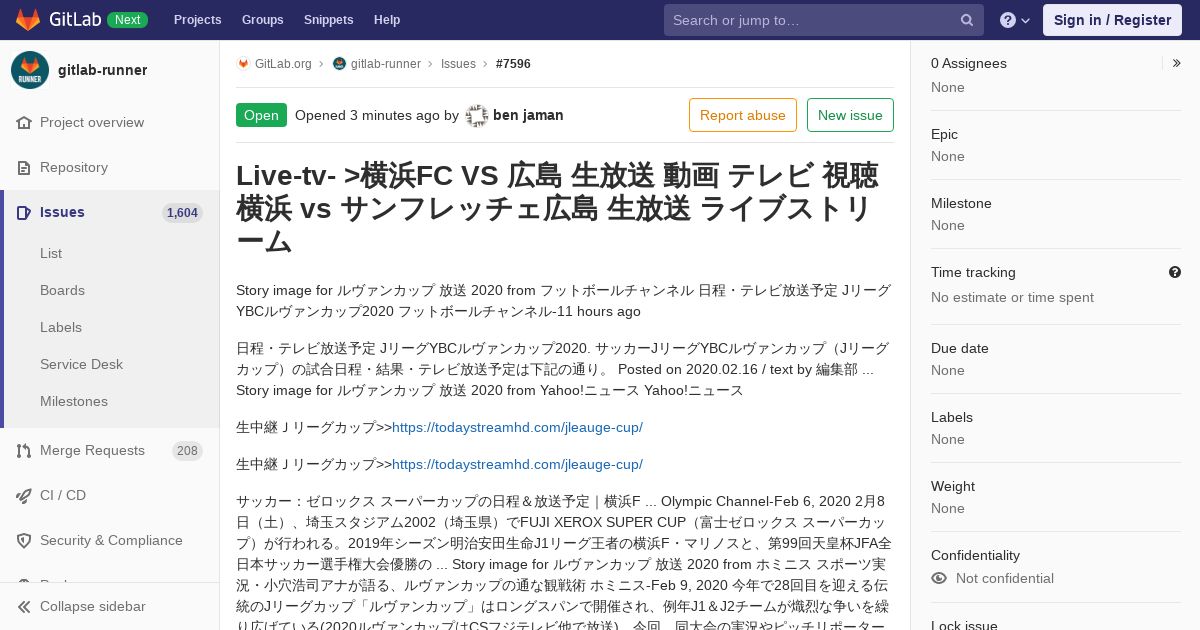This screenshot has height=630, width=1200.
Task: Click the search magnifier icon
Action: tap(967, 20)
